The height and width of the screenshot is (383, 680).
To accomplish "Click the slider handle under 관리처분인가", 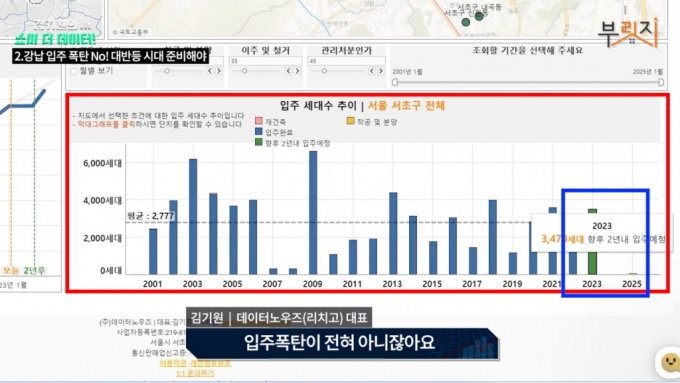I will (x=324, y=71).
